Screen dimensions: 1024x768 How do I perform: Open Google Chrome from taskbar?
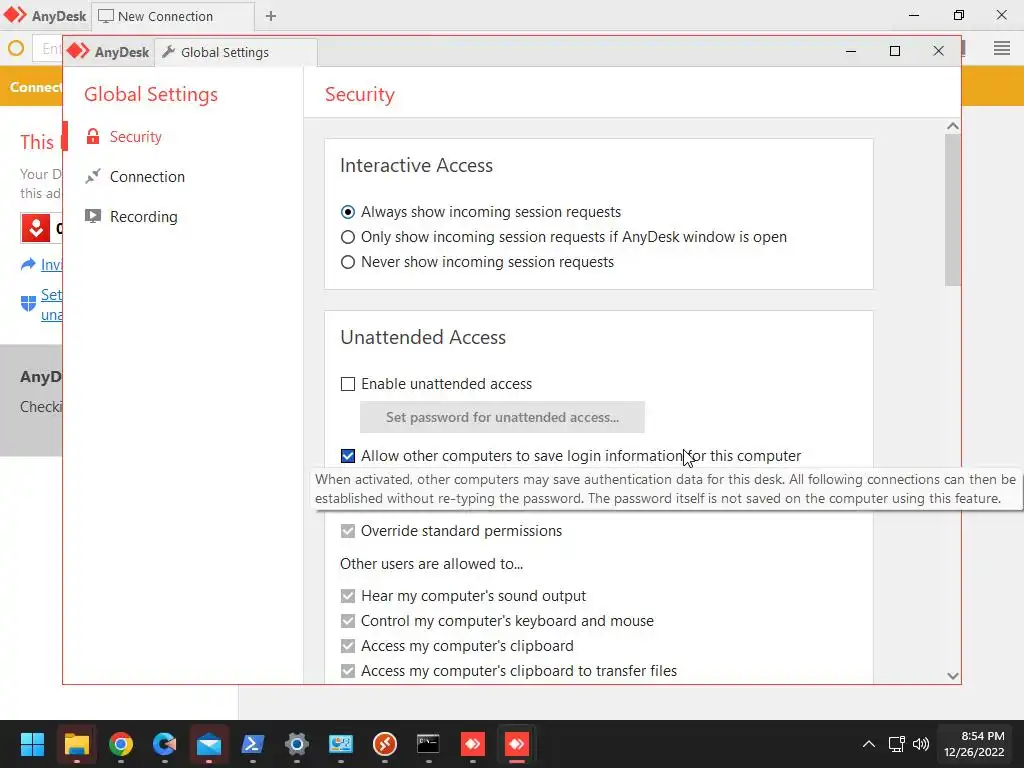coord(121,744)
